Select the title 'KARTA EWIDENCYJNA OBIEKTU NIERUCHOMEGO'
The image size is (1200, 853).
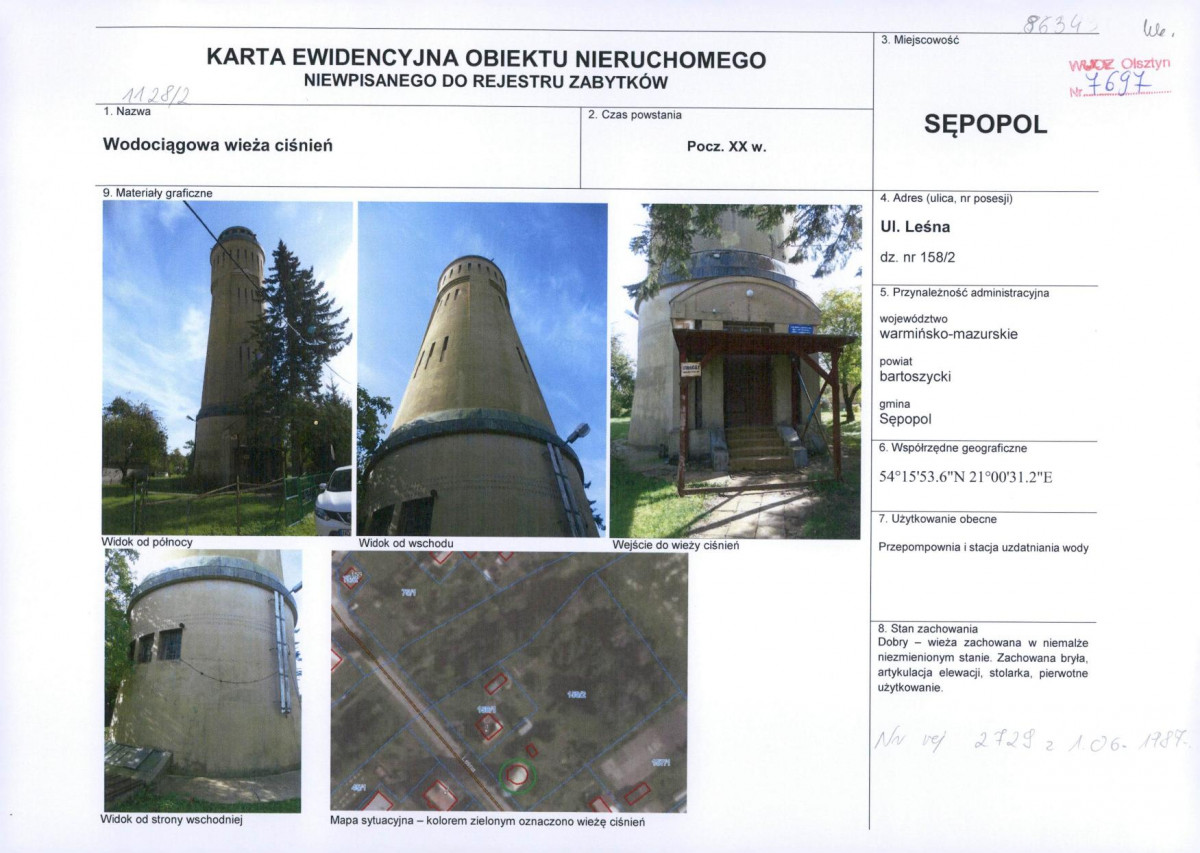(486, 59)
